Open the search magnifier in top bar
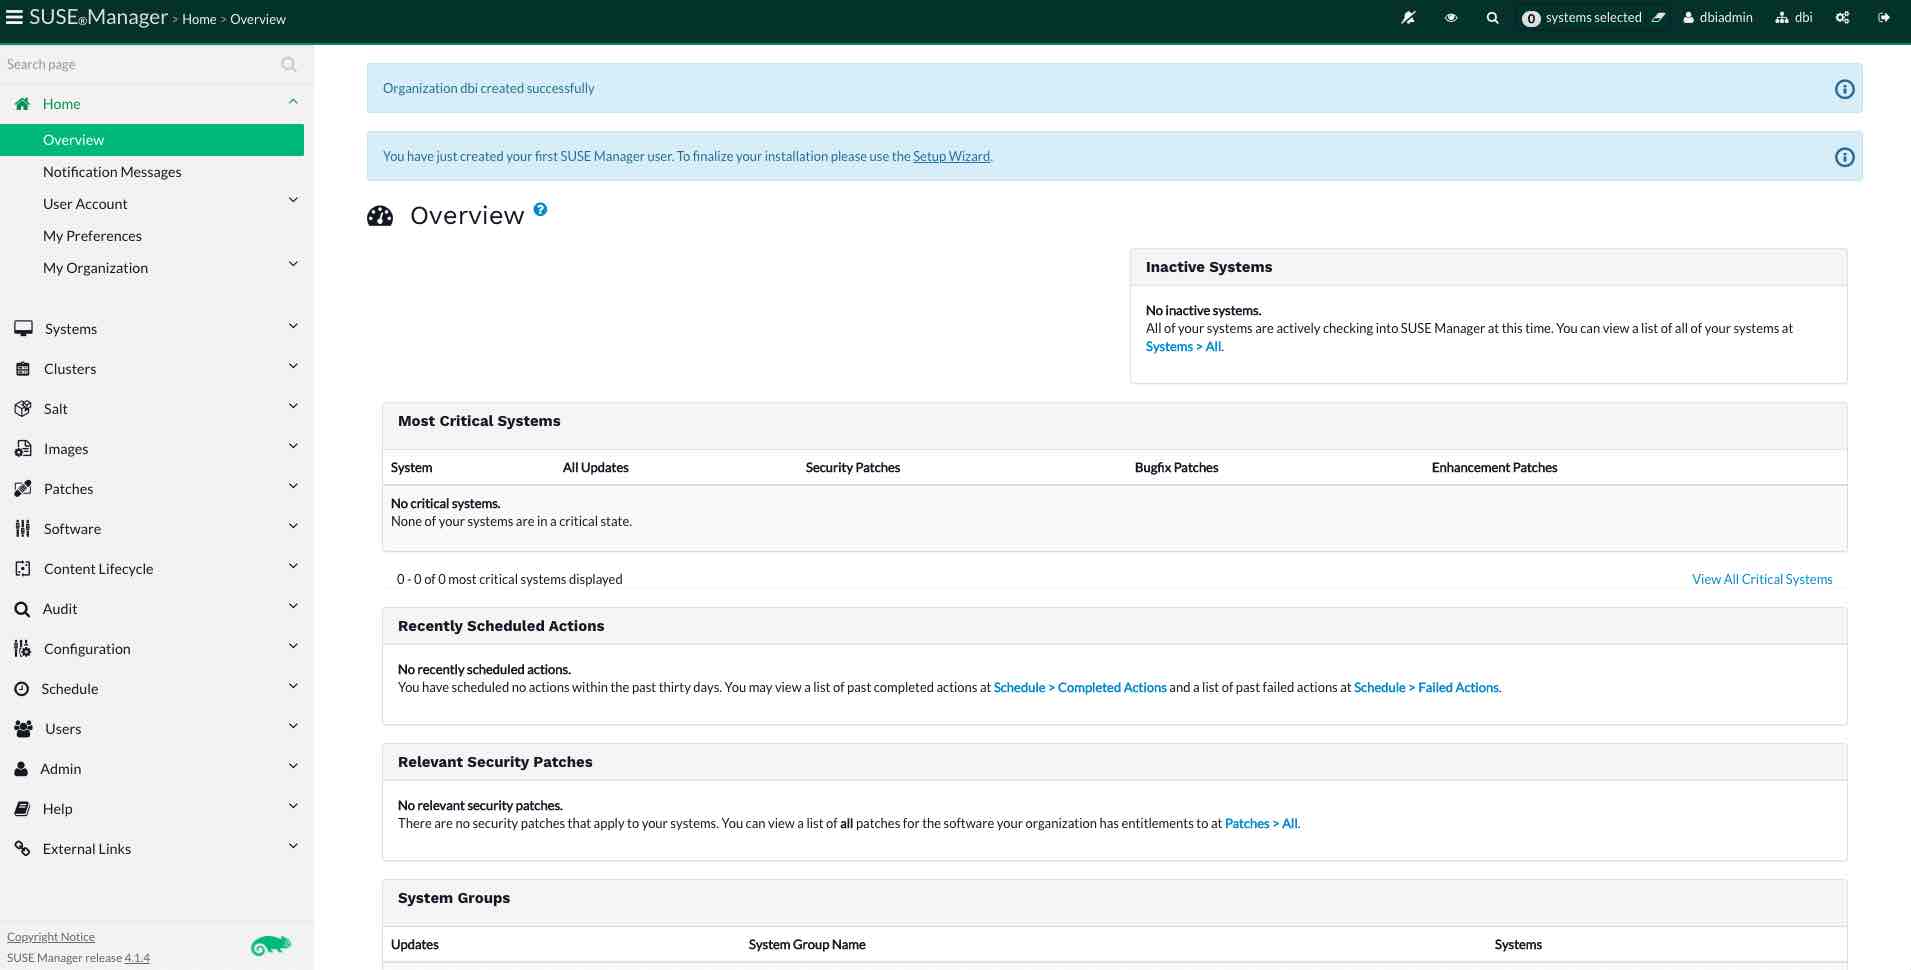Screen dimensions: 1911x970 (x=1492, y=18)
